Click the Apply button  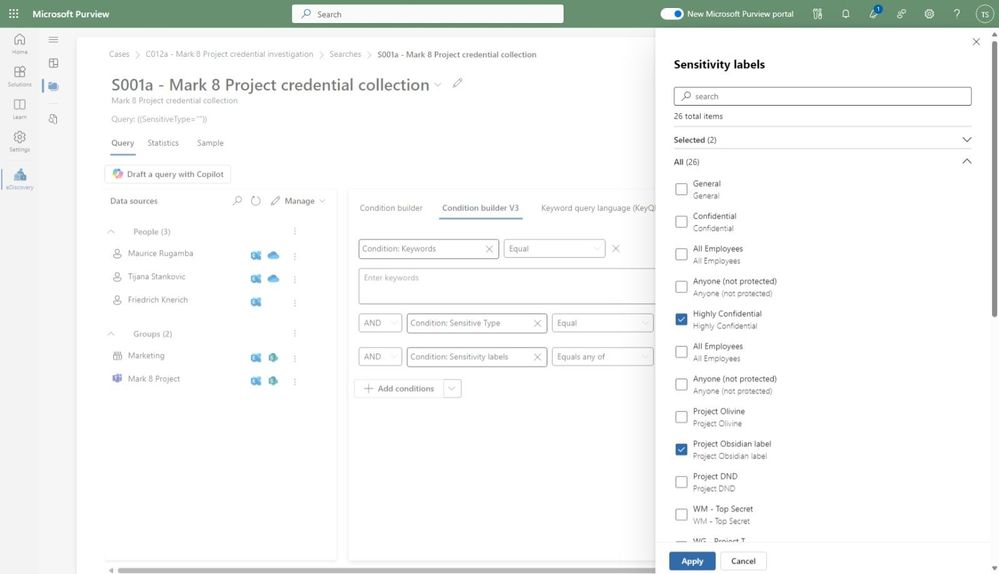click(692, 561)
